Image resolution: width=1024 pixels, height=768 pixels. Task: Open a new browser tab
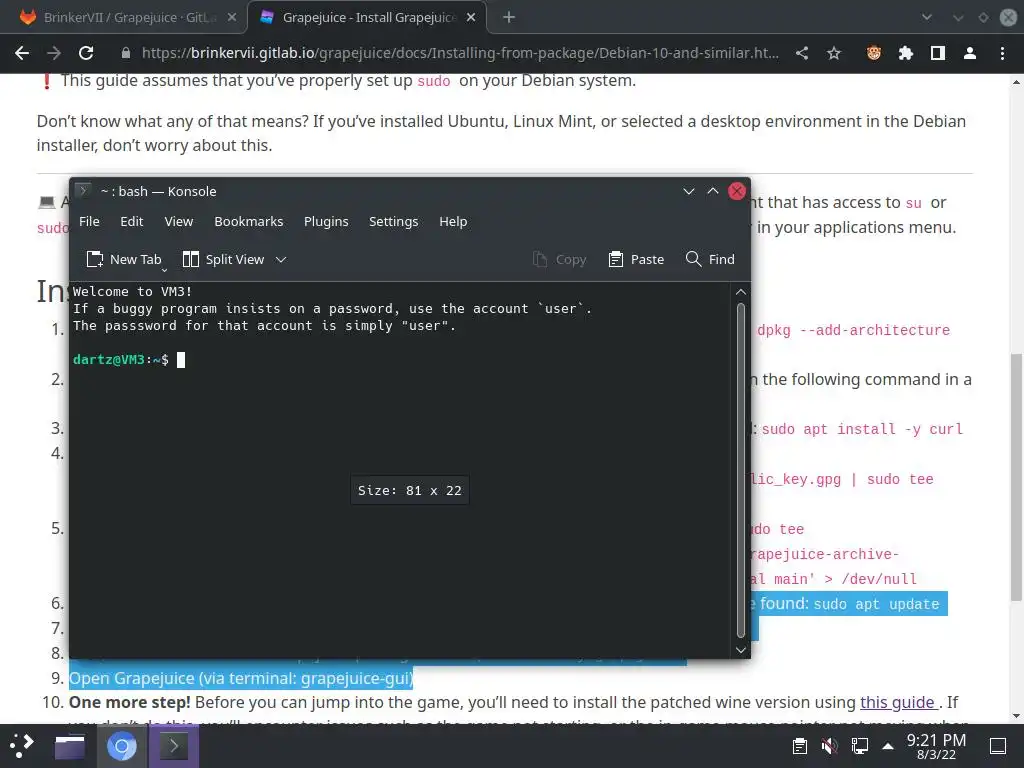click(509, 18)
